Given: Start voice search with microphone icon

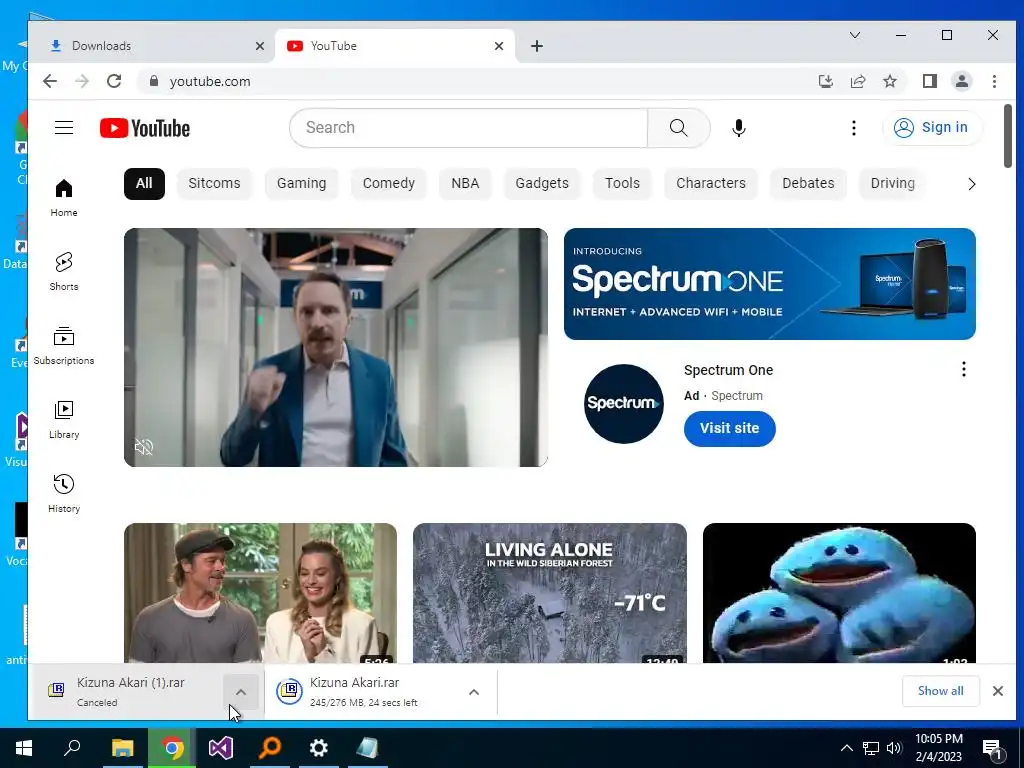Looking at the screenshot, I should (x=739, y=127).
